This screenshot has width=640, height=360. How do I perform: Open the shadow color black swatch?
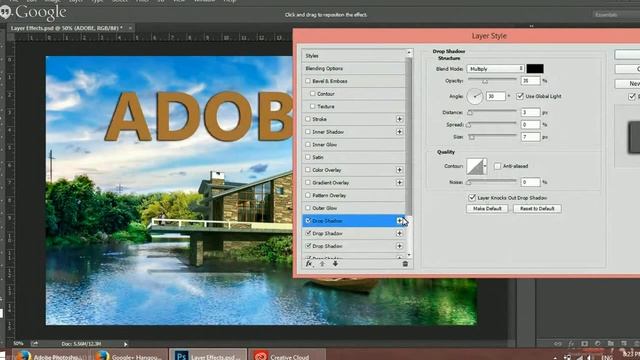[535, 69]
